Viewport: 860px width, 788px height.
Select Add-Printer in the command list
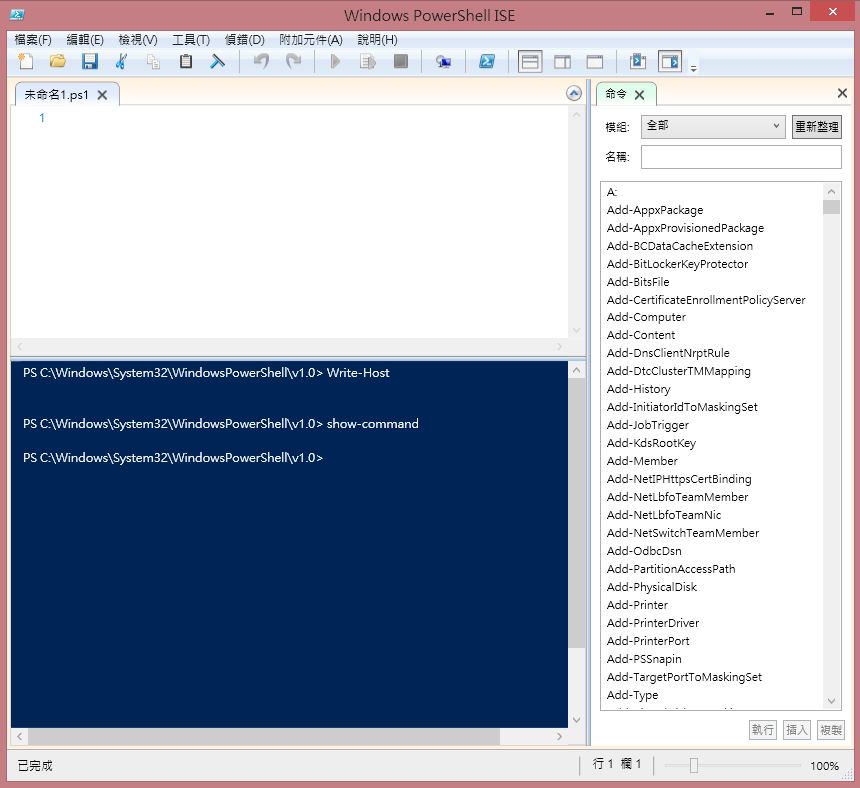637,605
